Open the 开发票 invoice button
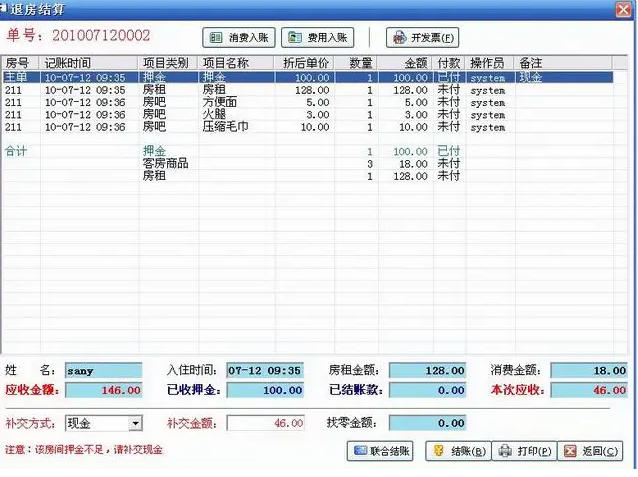638x477 pixels. pos(422,38)
